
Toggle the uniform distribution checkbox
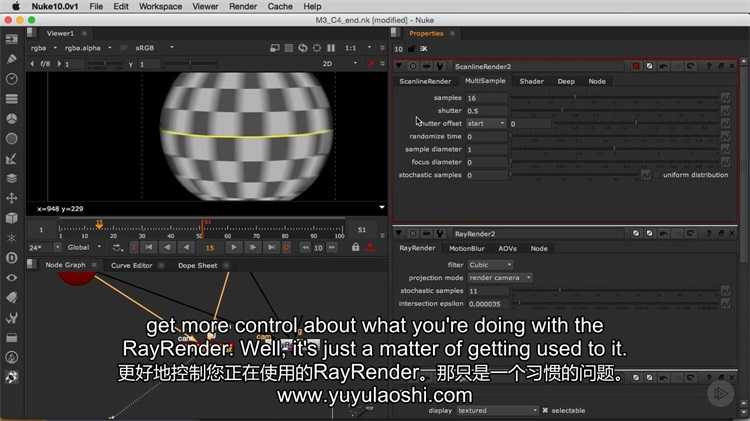[x=656, y=175]
